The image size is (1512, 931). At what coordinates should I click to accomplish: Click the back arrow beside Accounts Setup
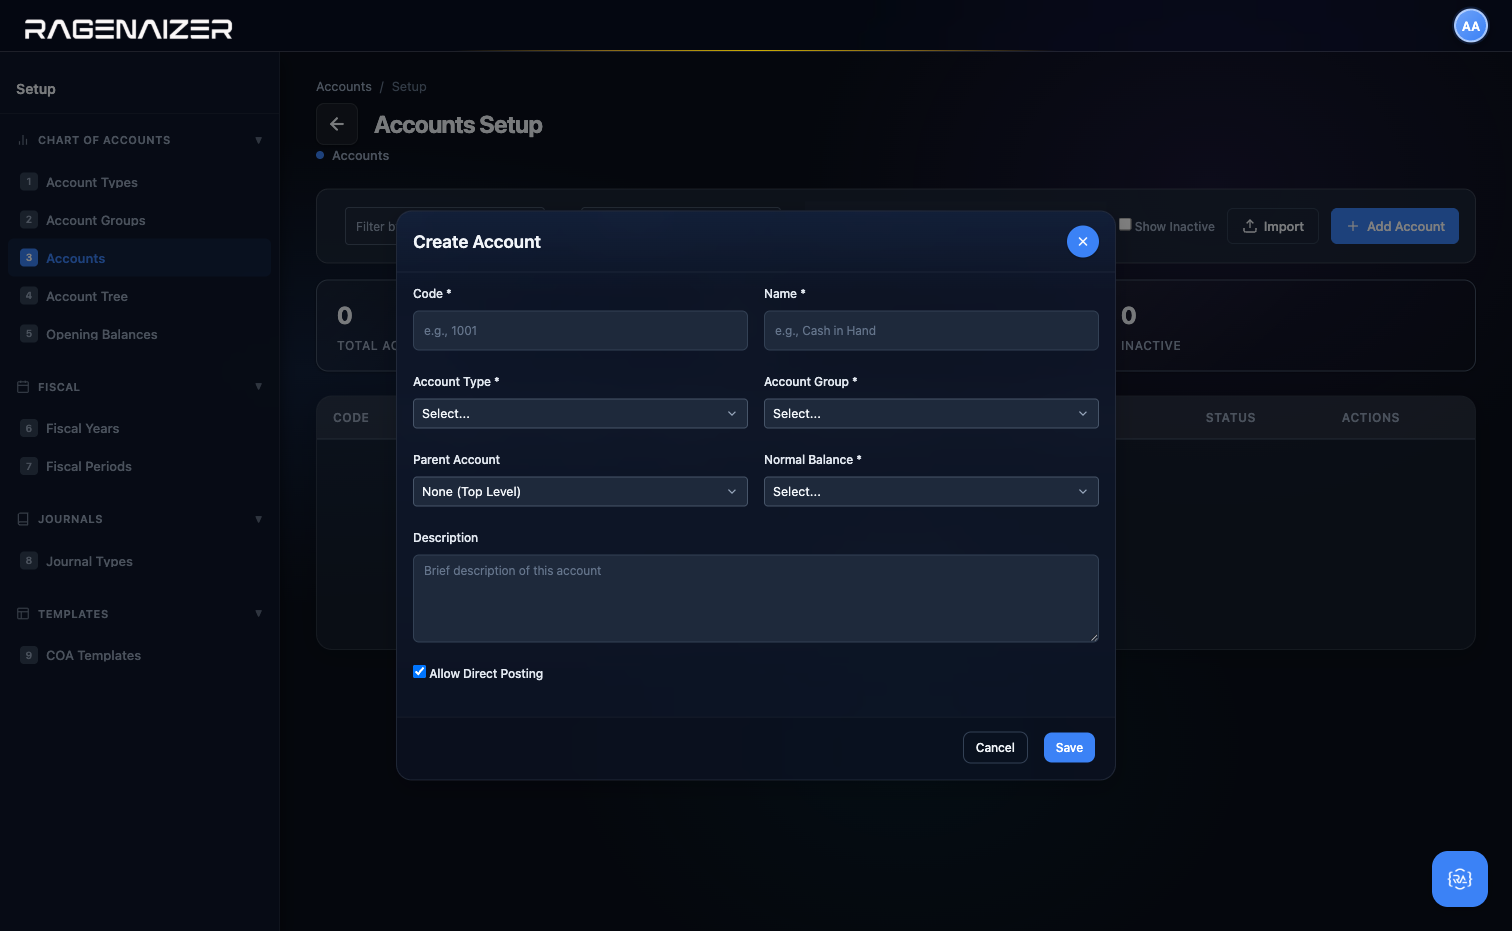tap(337, 124)
